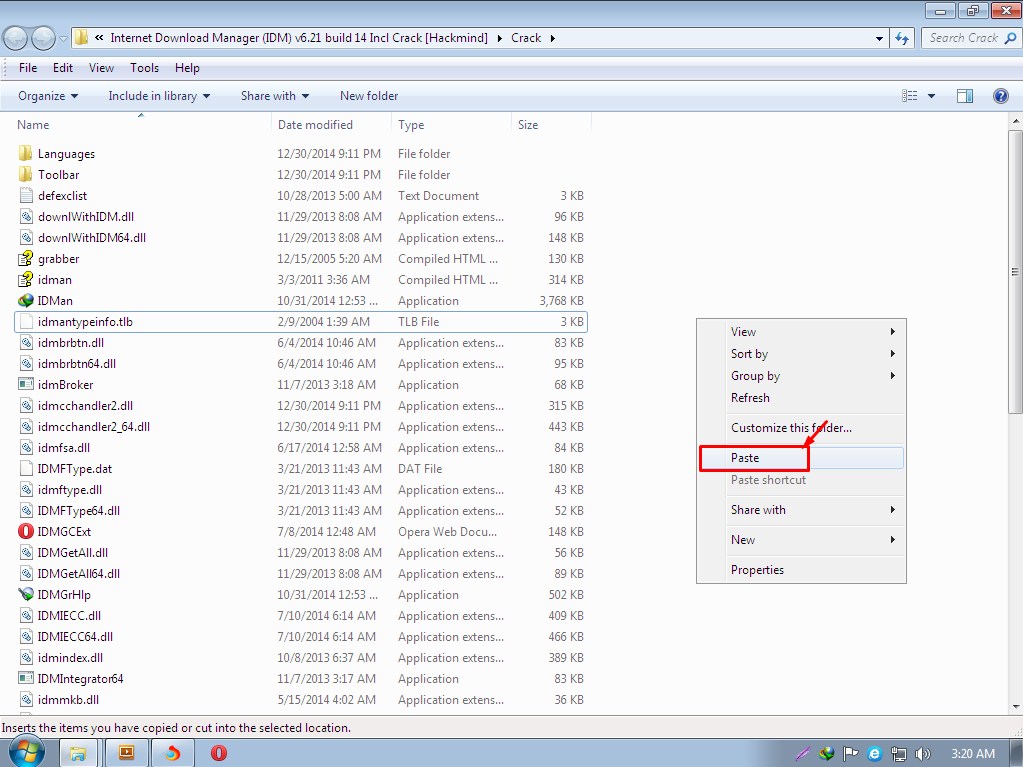
Task: Sort by the Name column header
Action: coord(141,125)
